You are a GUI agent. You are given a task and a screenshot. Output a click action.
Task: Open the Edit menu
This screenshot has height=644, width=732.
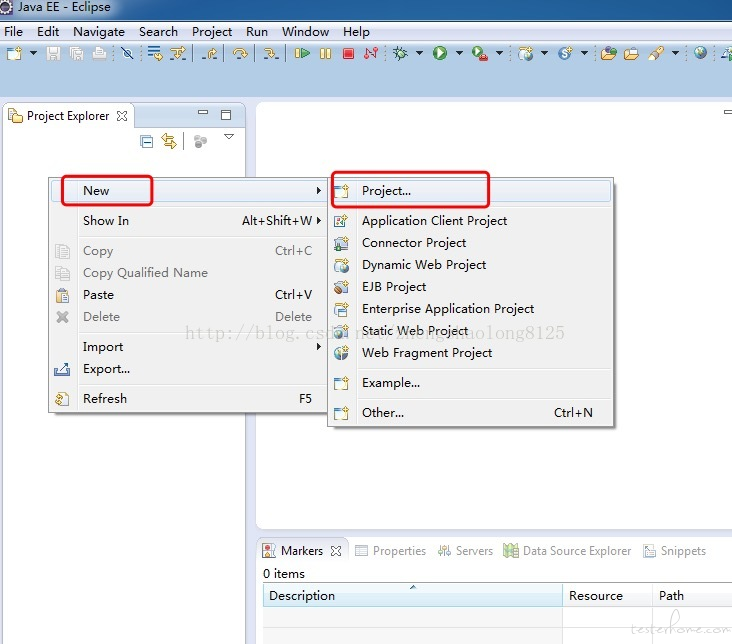48,32
